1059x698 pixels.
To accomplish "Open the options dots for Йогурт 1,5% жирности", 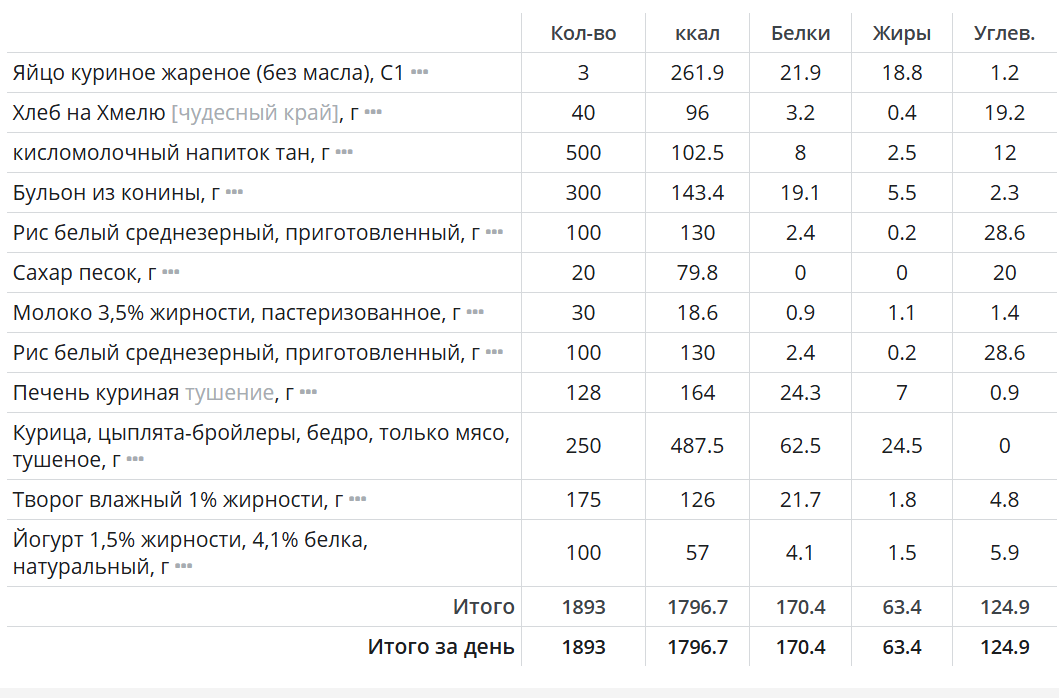I will pos(184,566).
